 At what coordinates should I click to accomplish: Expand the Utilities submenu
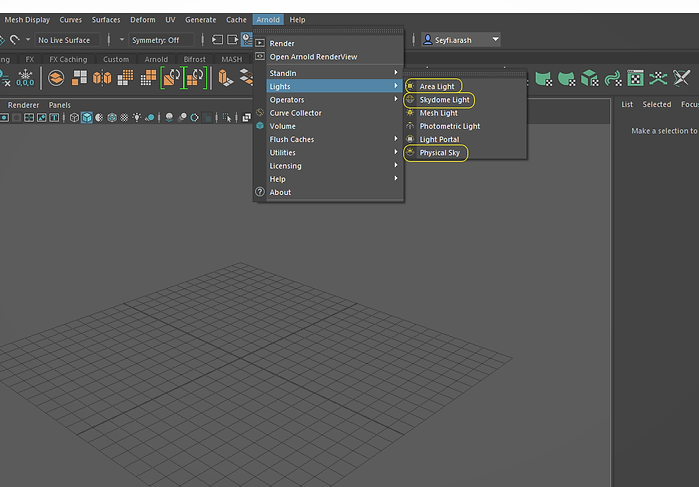(x=328, y=153)
